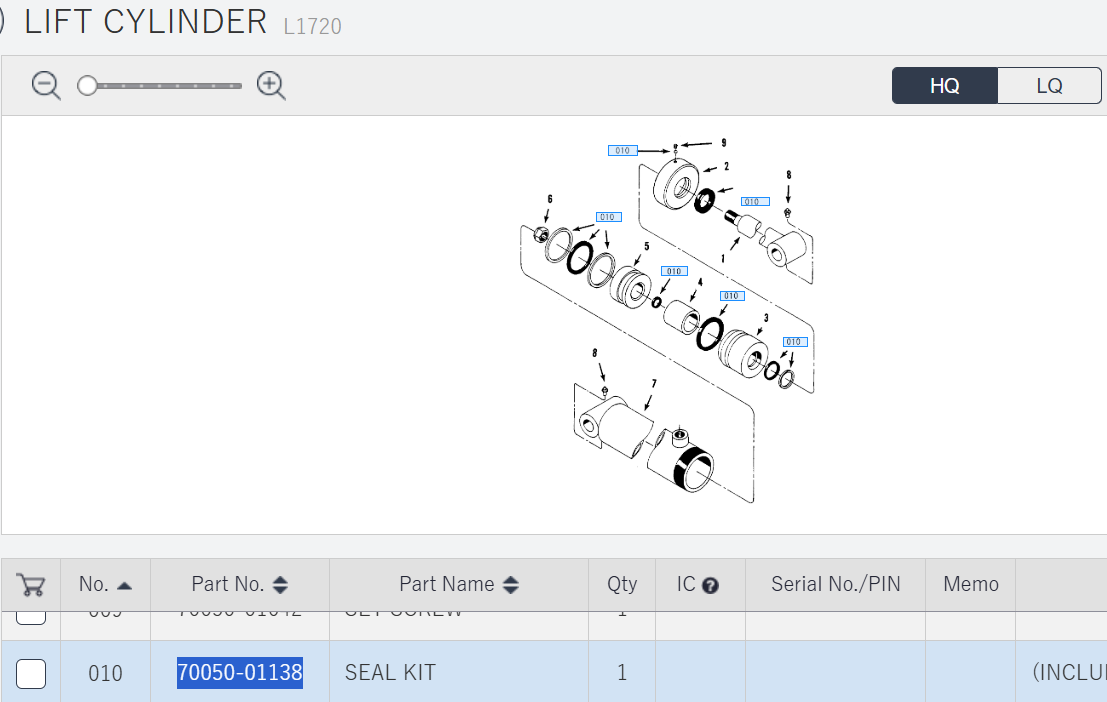Switch diagram to LQ quality
This screenshot has height=702, width=1107.
pos(1049,85)
